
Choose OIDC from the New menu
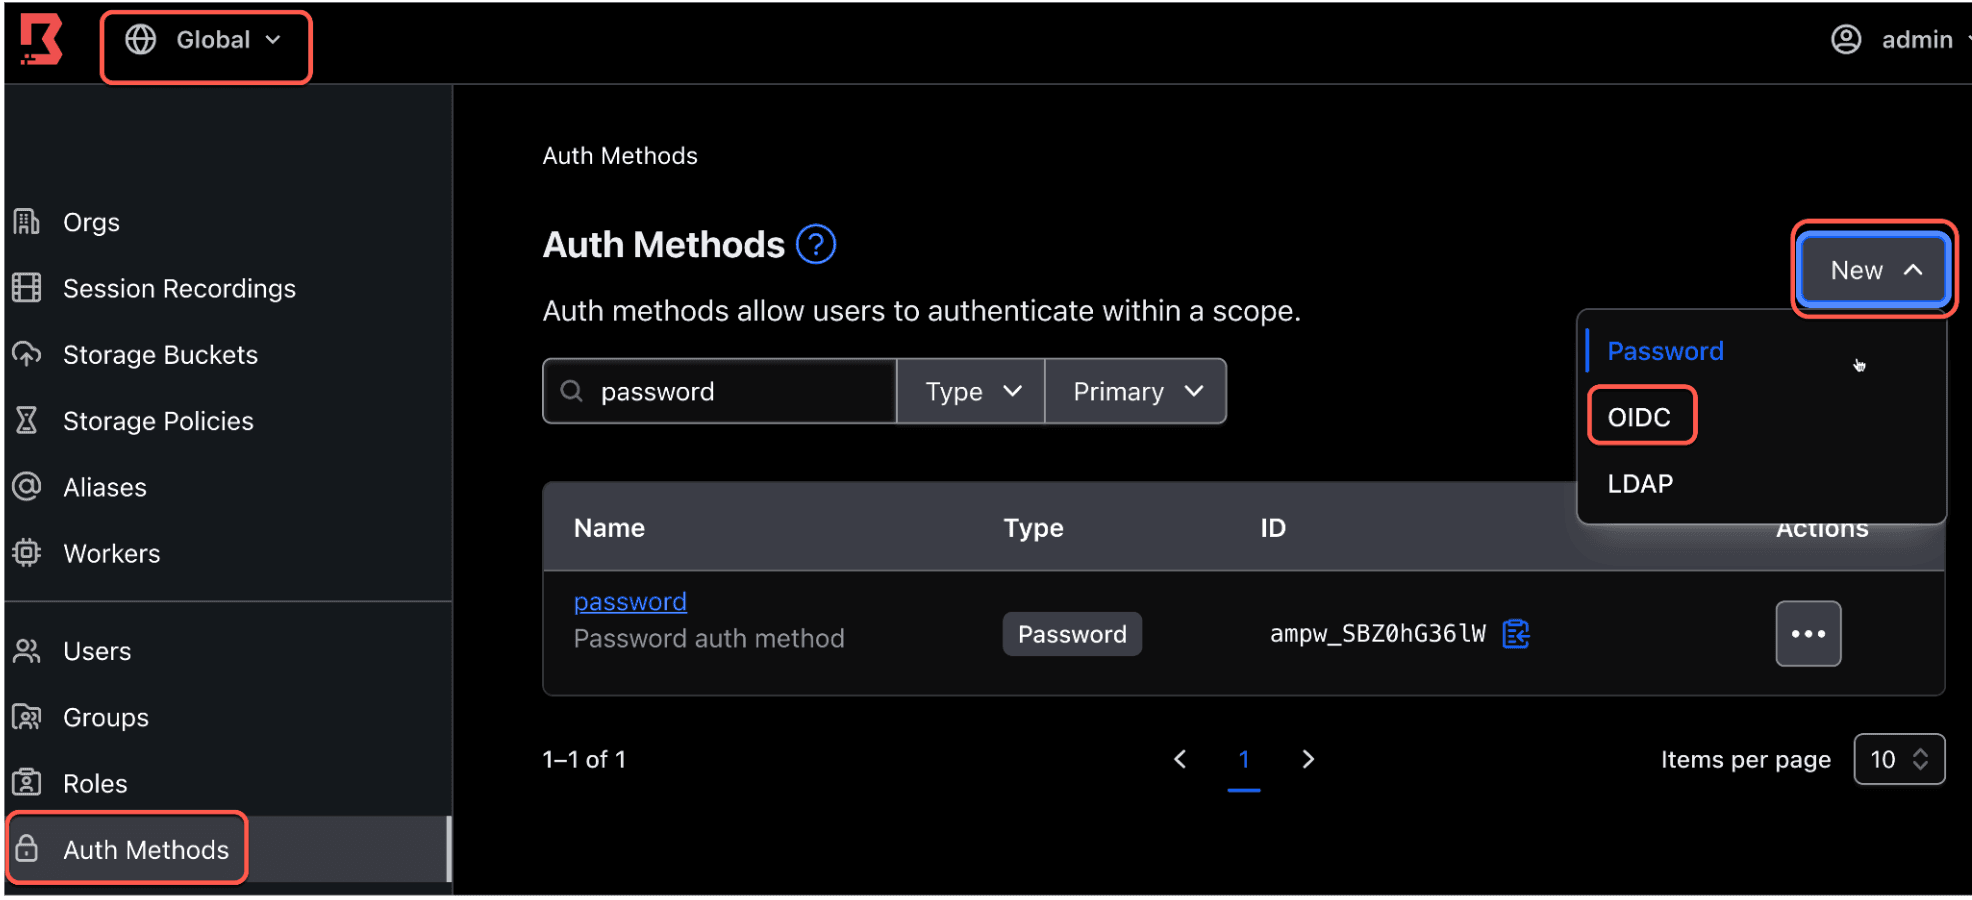[1639, 417]
